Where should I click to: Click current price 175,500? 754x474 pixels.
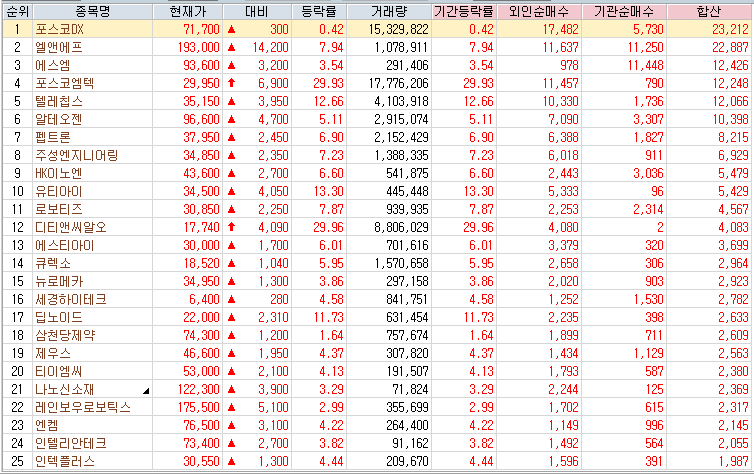click(199, 408)
